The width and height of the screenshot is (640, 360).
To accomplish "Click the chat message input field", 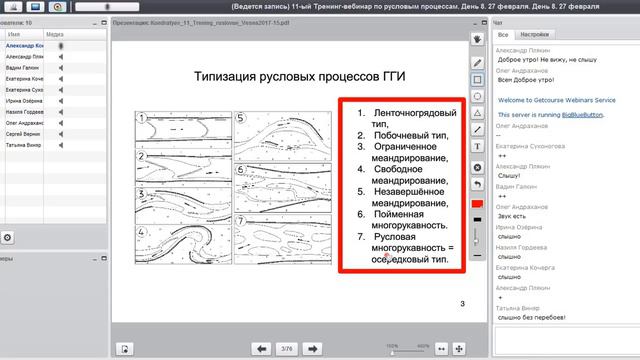I will (567, 341).
